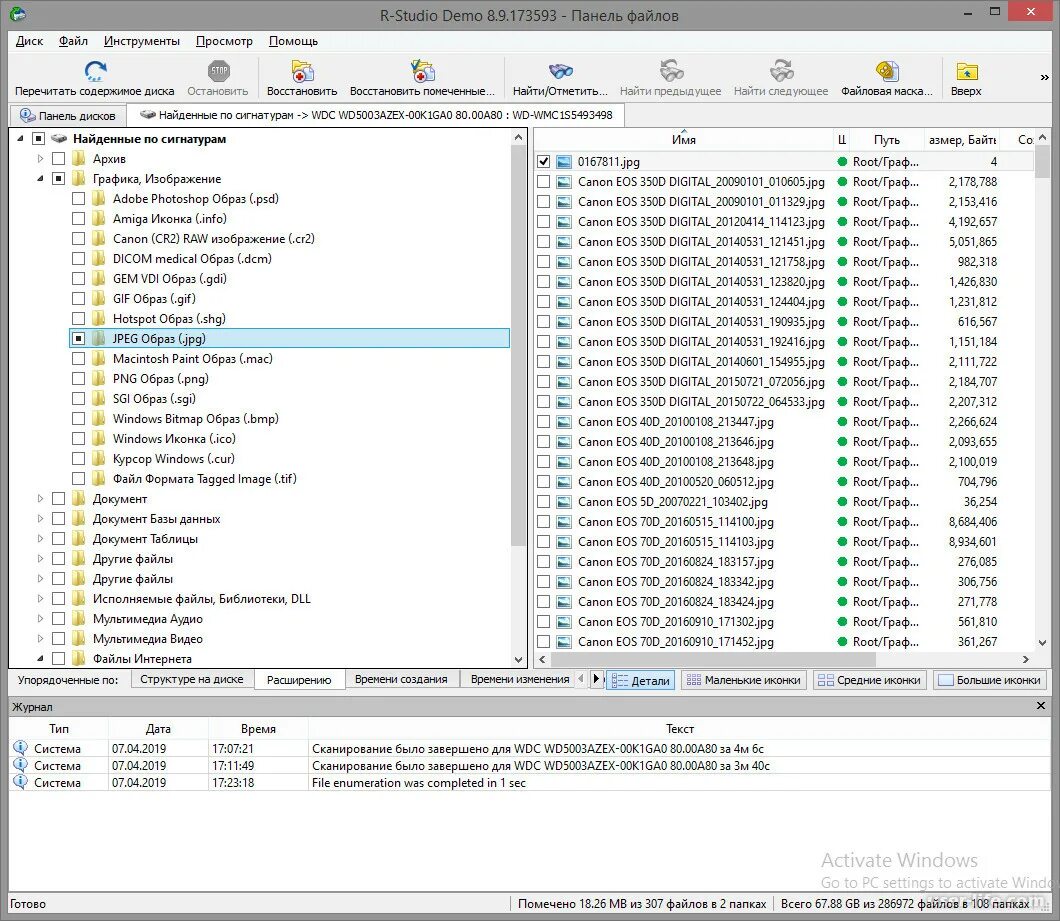The image size is (1060, 921).
Task: Tick the Документ folder checkbox
Action: click(59, 499)
